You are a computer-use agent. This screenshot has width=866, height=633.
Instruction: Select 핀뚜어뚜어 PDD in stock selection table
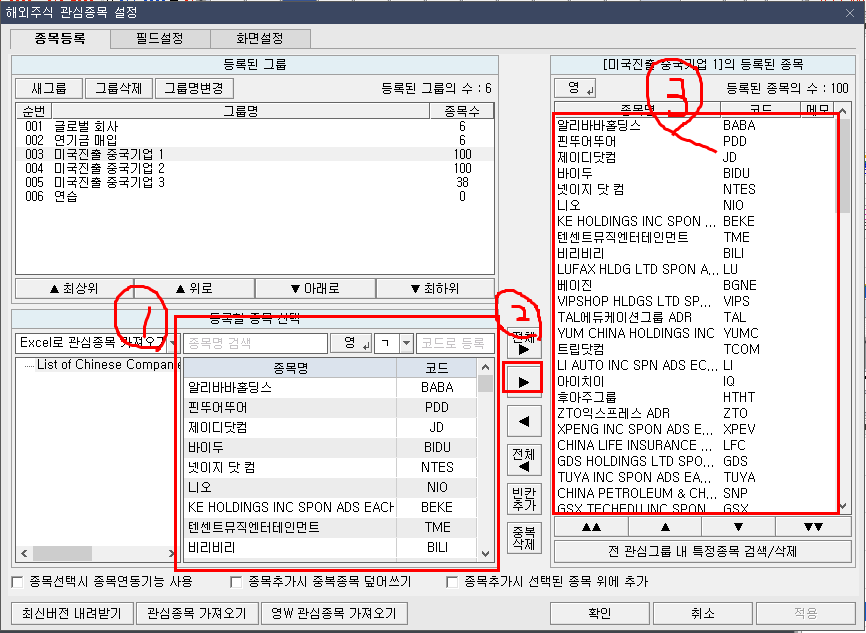330,408
